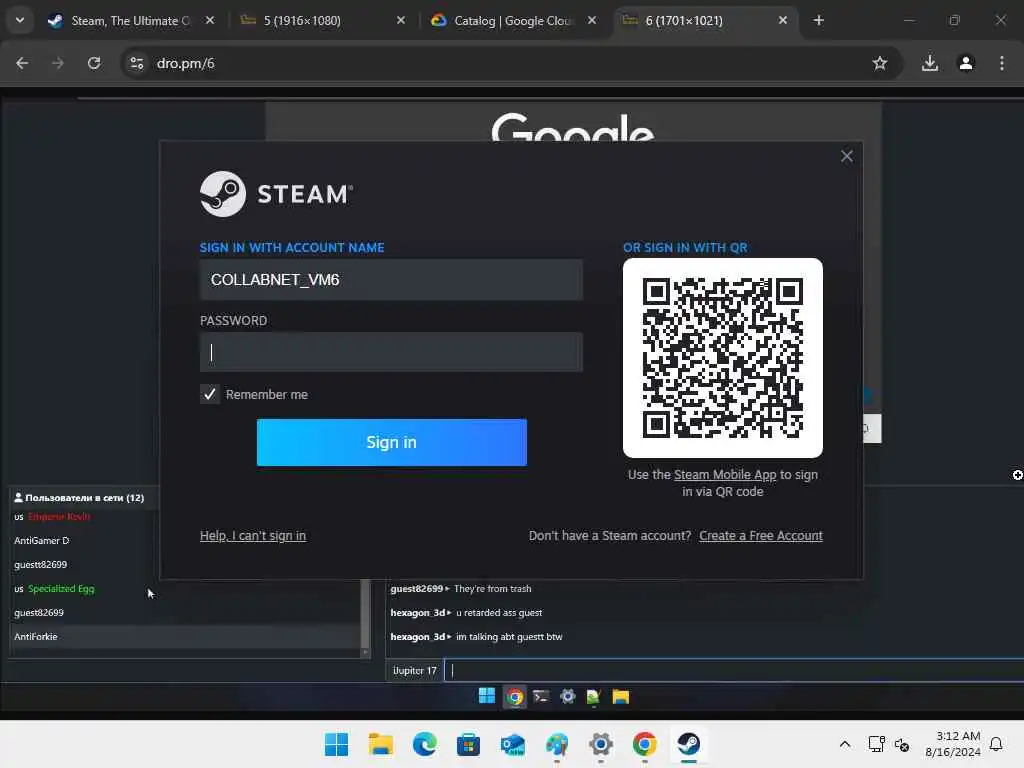Focus the Steam password field

click(391, 353)
